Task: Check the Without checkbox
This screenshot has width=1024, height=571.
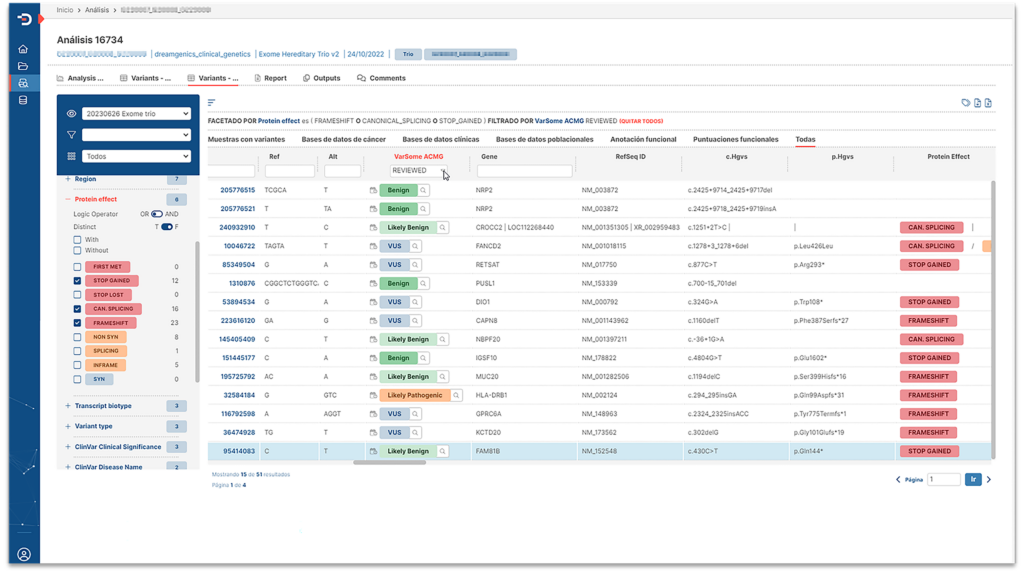Action: (77, 250)
